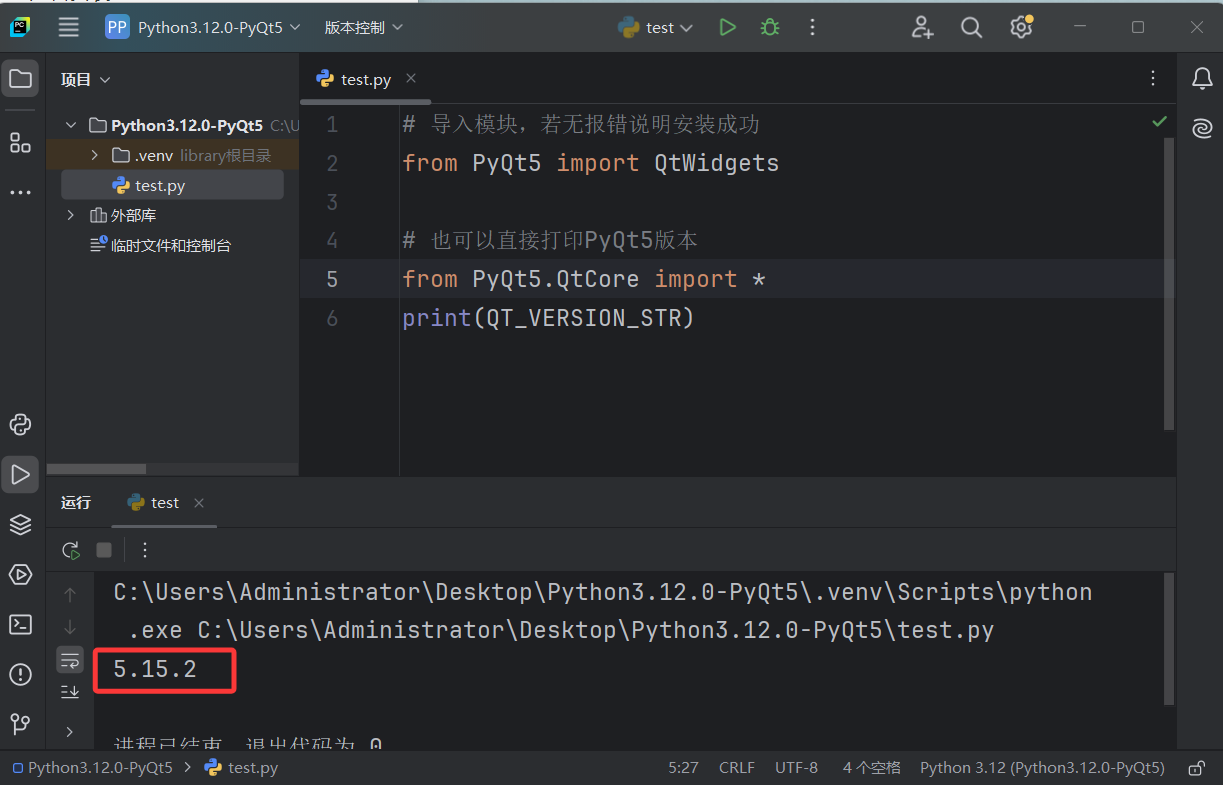This screenshot has height=785, width=1223.
Task: Jump up the stack trace arrow
Action: tap(70, 595)
